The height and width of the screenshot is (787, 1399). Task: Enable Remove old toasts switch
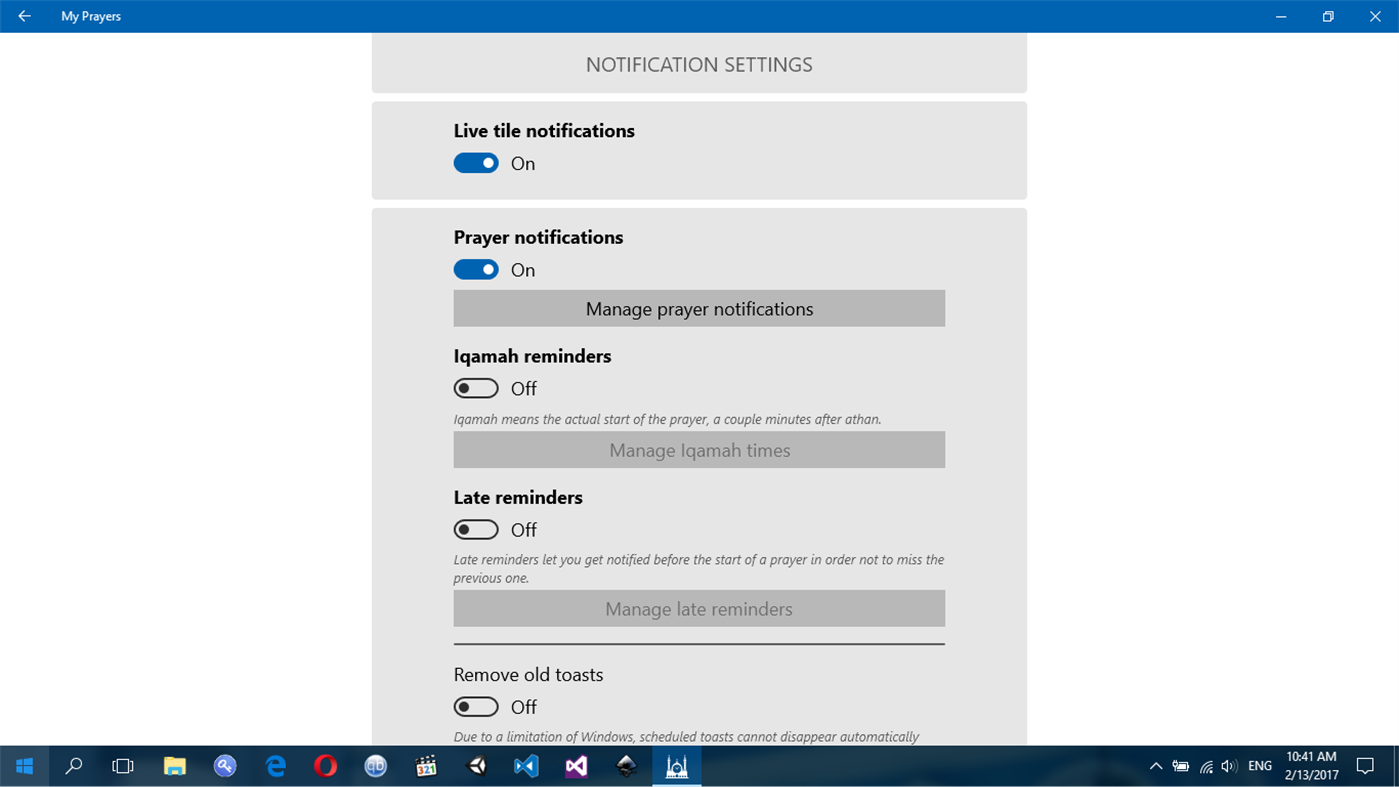coord(476,707)
